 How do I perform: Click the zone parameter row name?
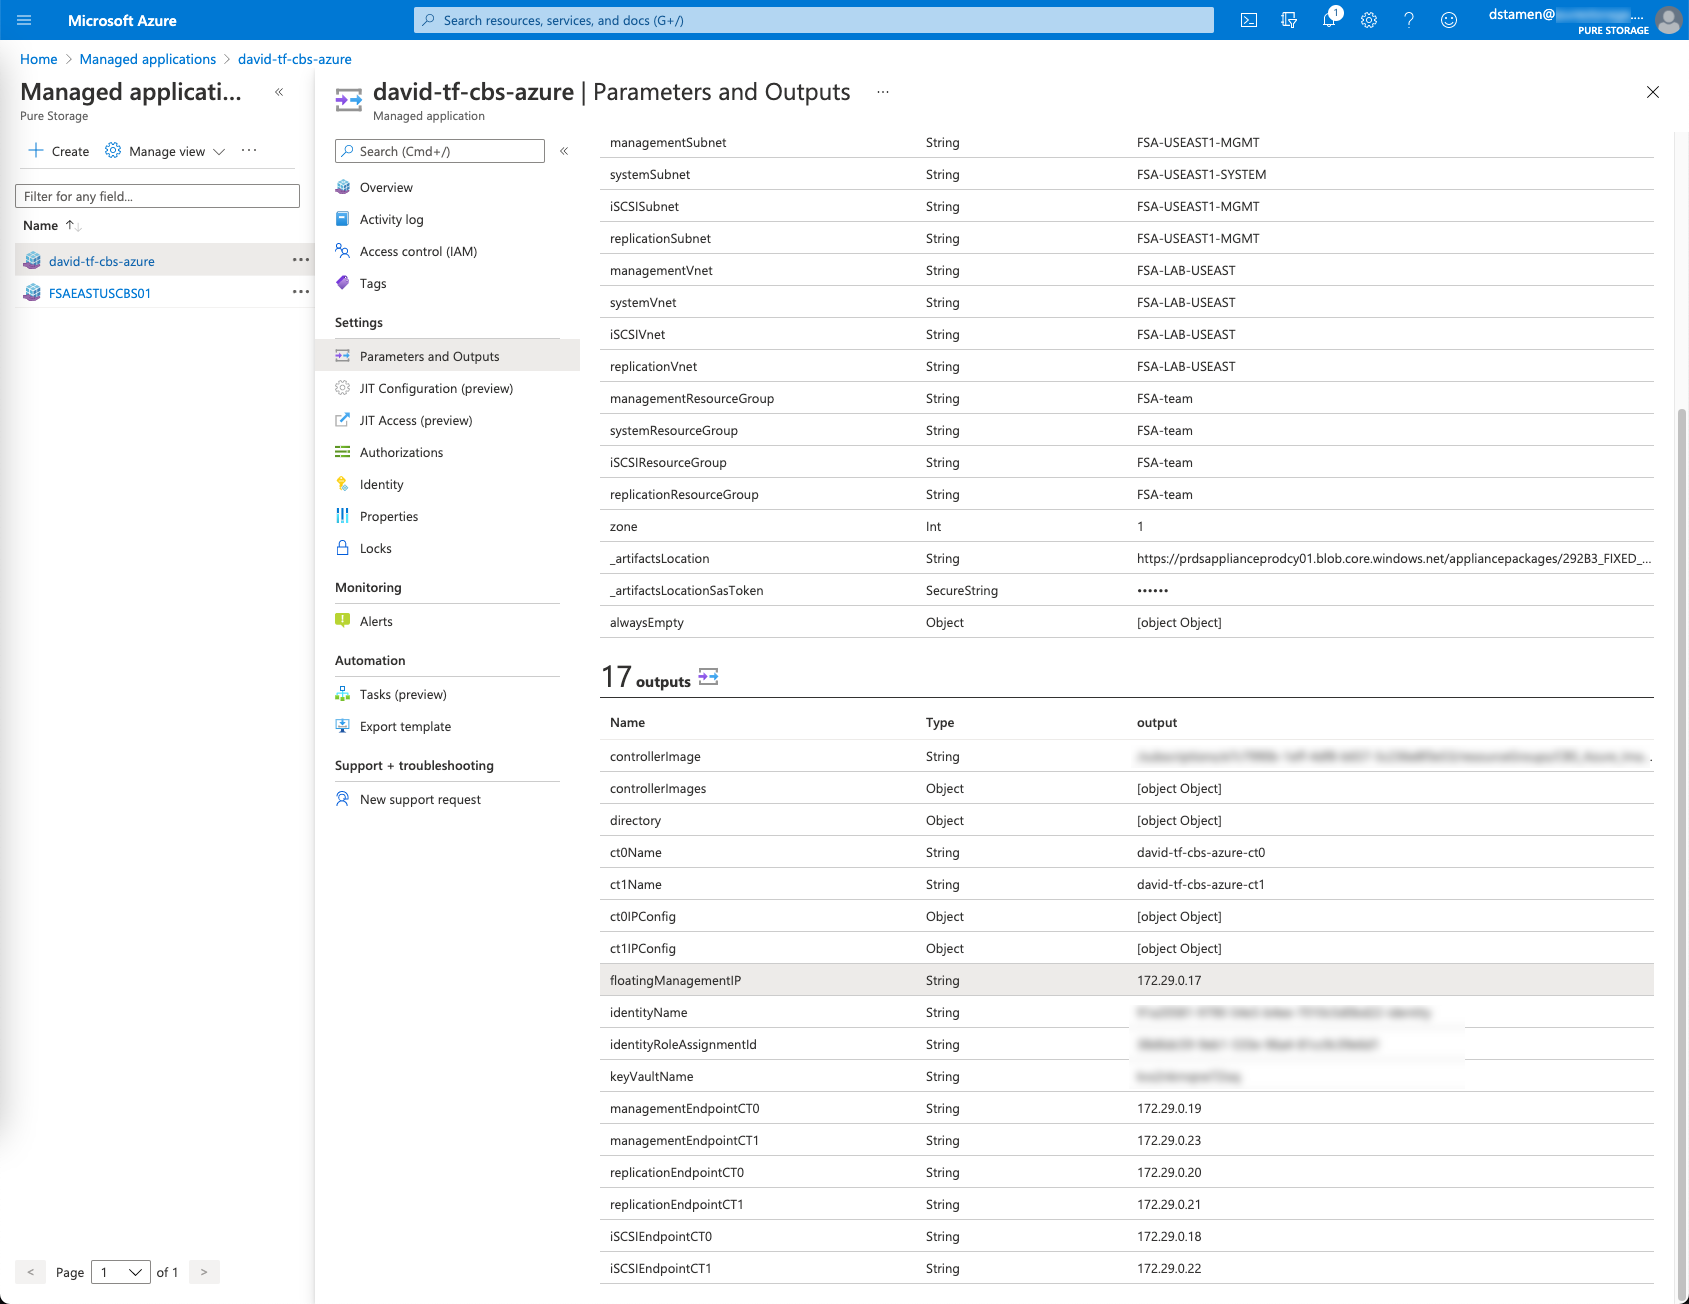[623, 526]
